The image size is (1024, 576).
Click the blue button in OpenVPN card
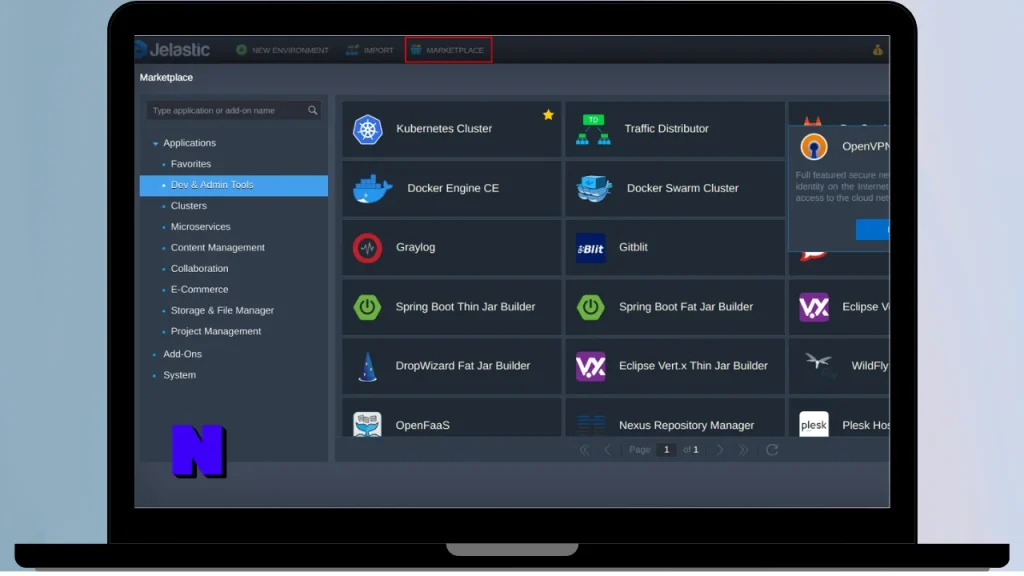coord(872,230)
